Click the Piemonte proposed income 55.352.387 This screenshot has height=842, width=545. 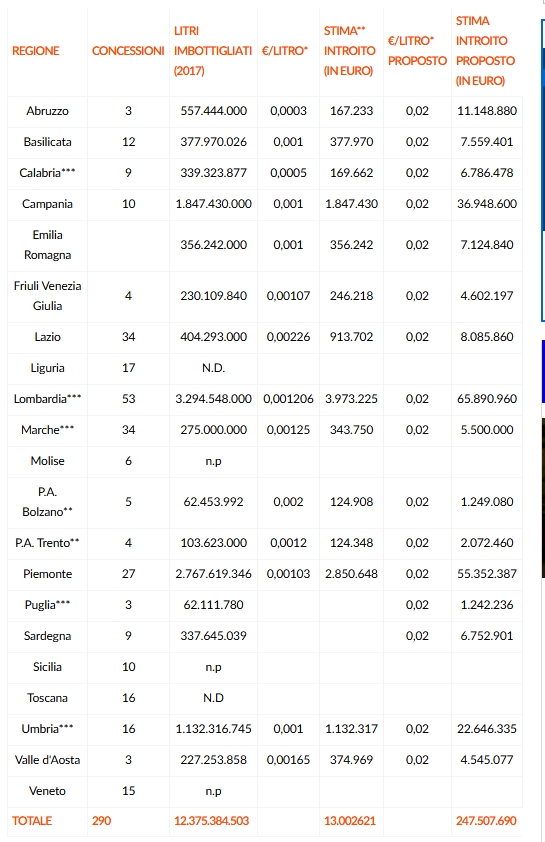(x=486, y=574)
